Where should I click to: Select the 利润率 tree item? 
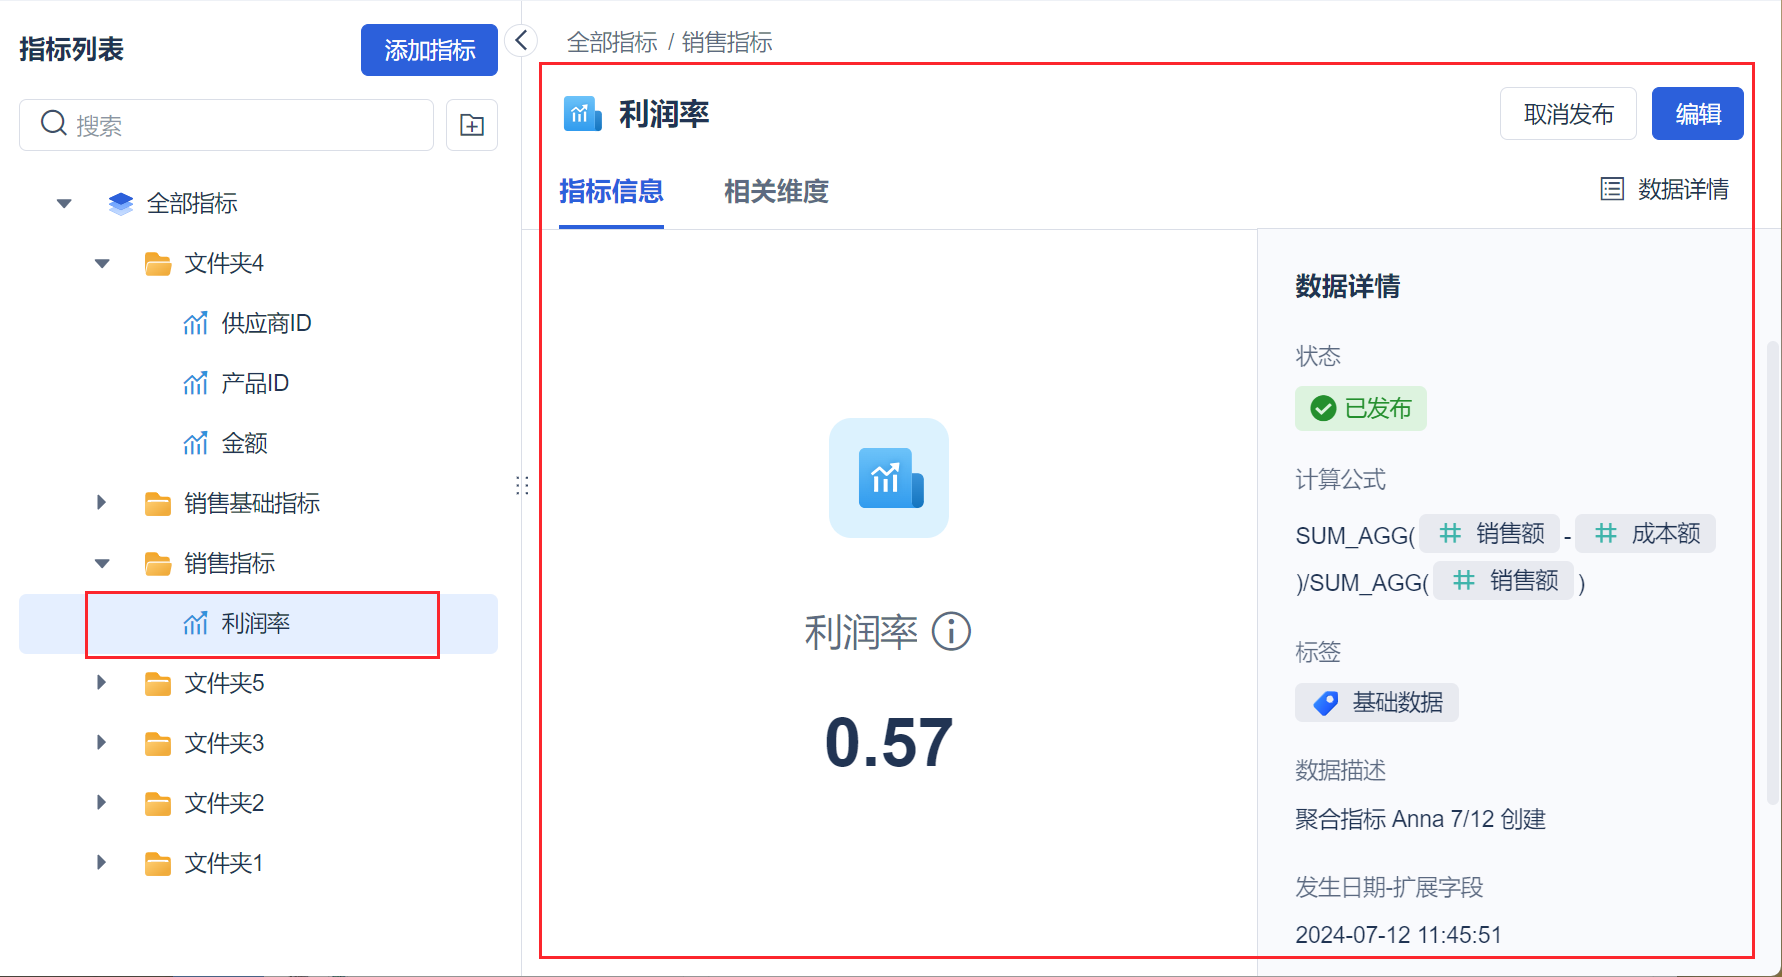[258, 624]
